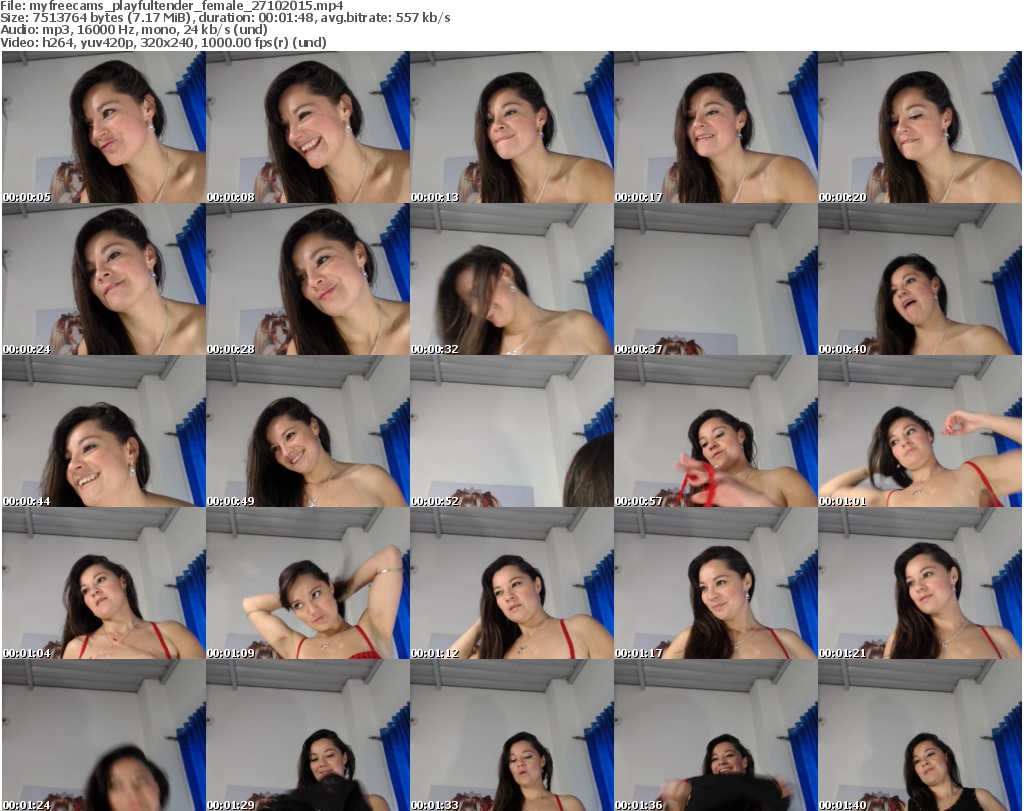The height and width of the screenshot is (811, 1024).
Task: Select the thumbnail frame at 00:01:04
Action: [x=104, y=583]
